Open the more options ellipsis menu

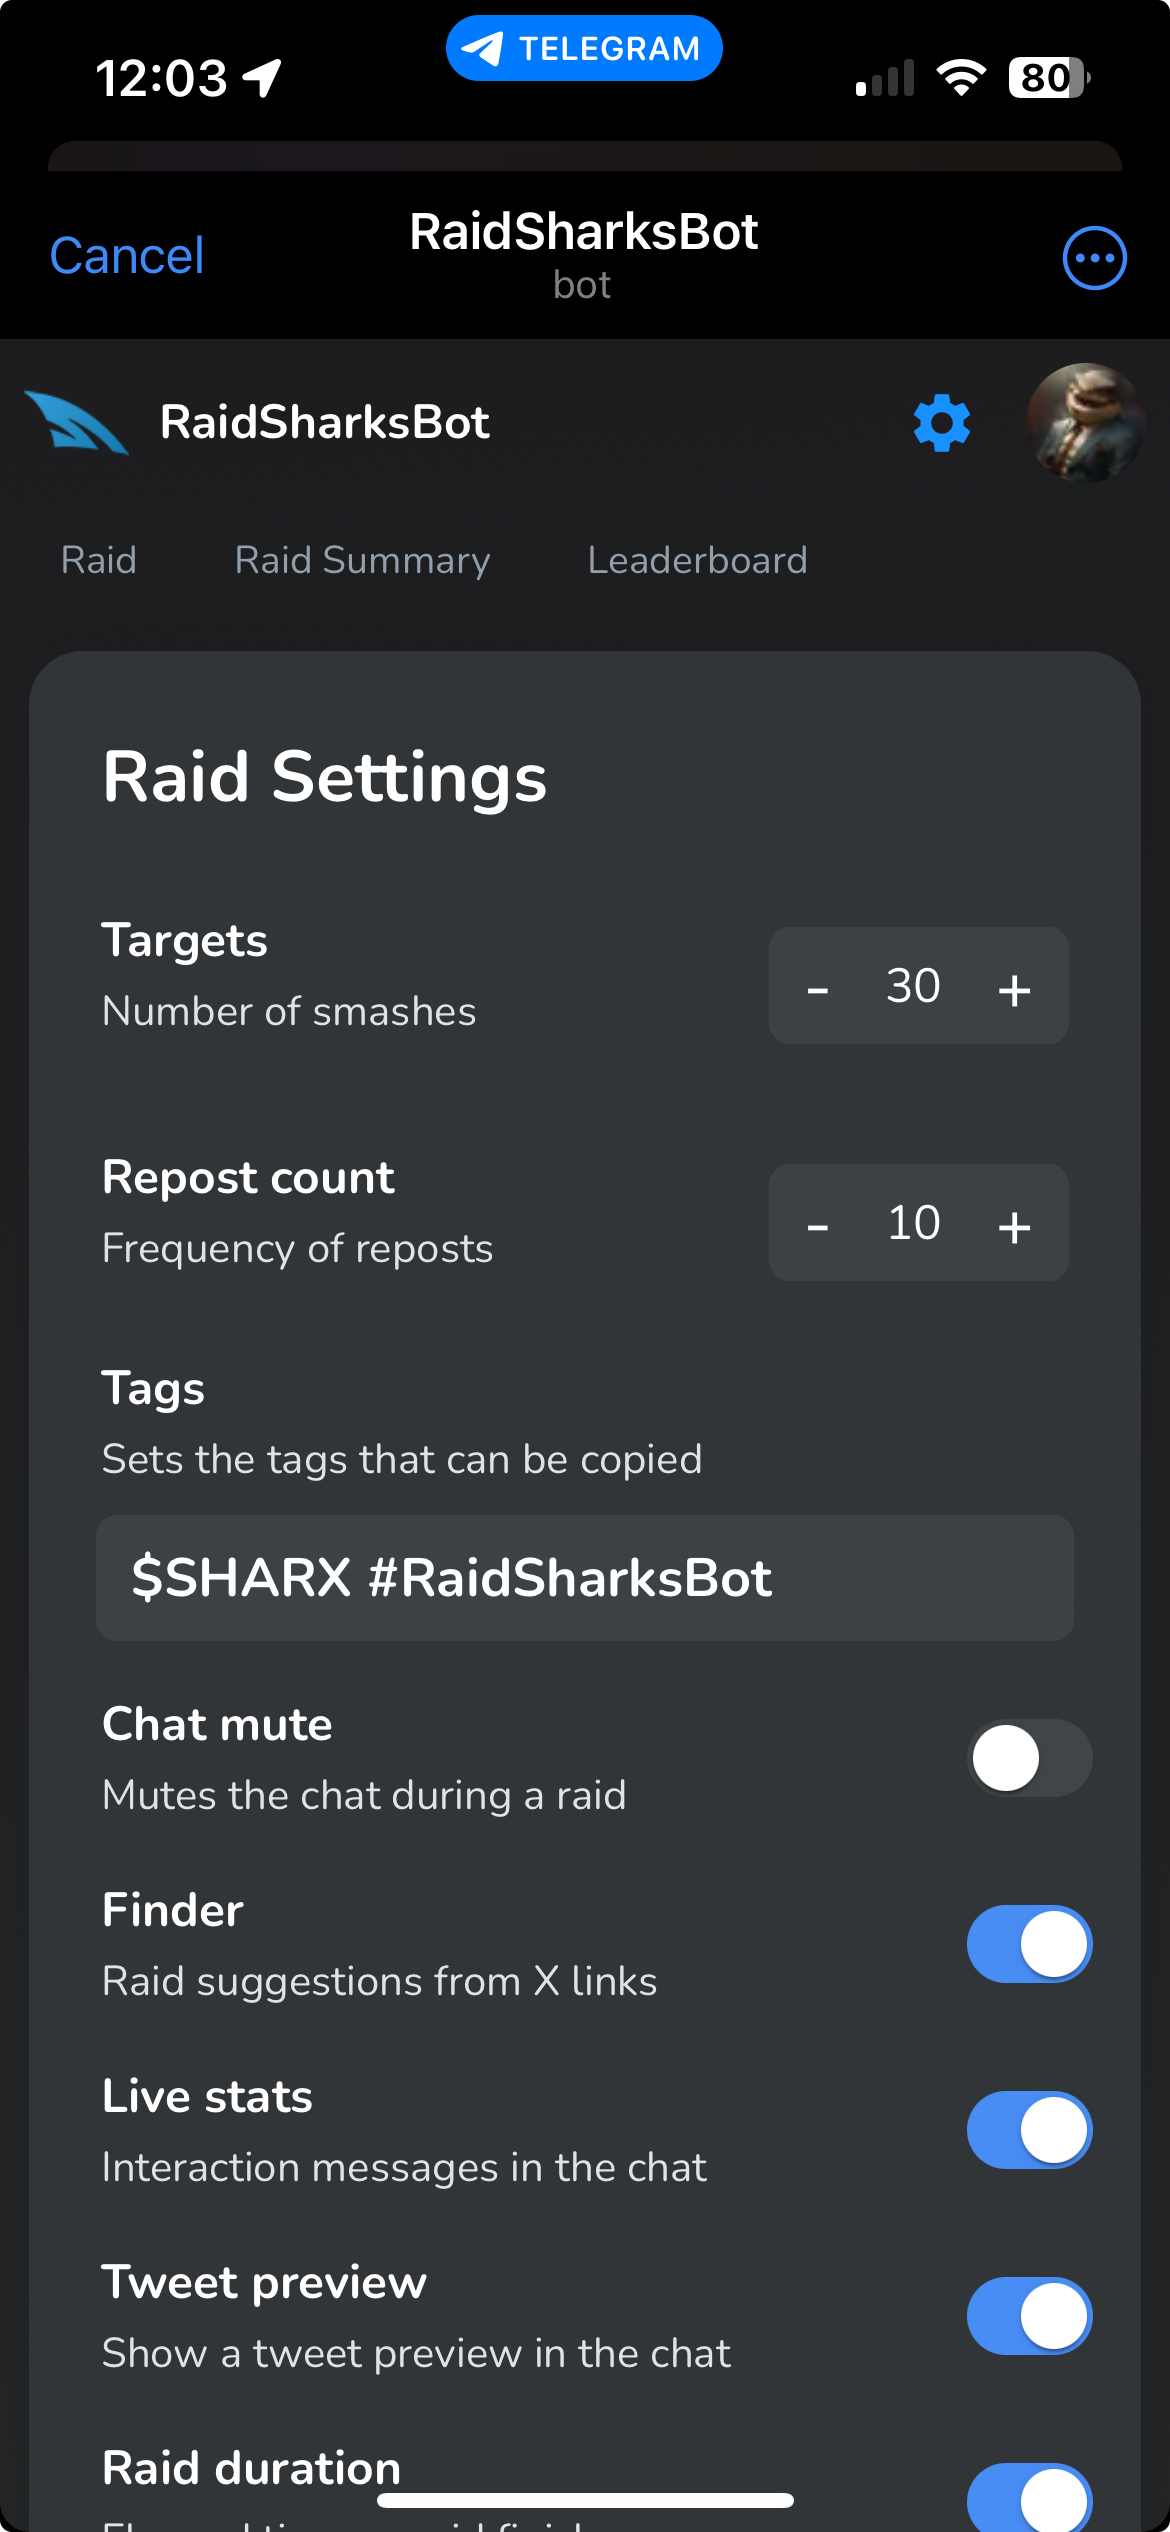click(x=1094, y=258)
